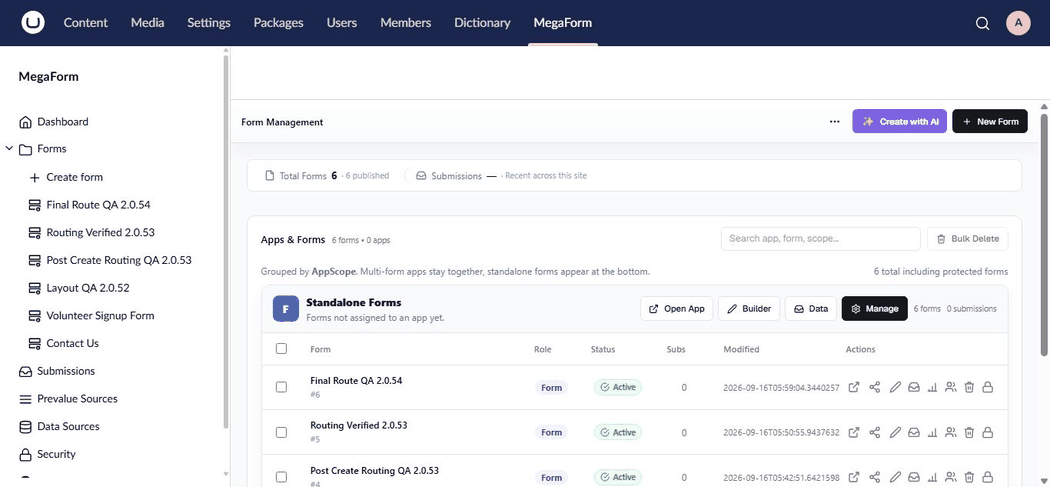The height and width of the screenshot is (487, 1050).
Task: Click trash icon for Post Create Routing QA row
Action: pyautogui.click(x=969, y=477)
